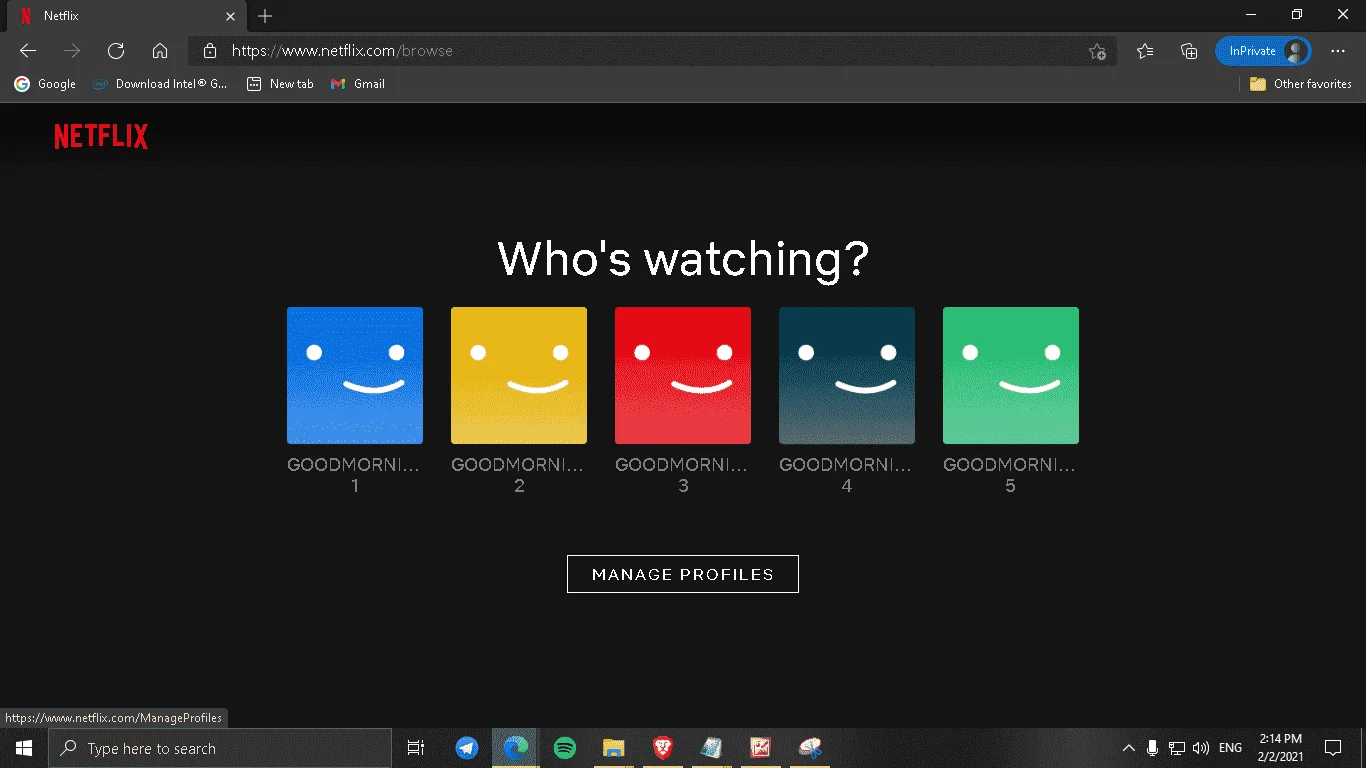This screenshot has height=768, width=1366.
Task: Select the yellow GOODMORNI... 2 profile avatar
Action: pyautogui.click(x=519, y=375)
